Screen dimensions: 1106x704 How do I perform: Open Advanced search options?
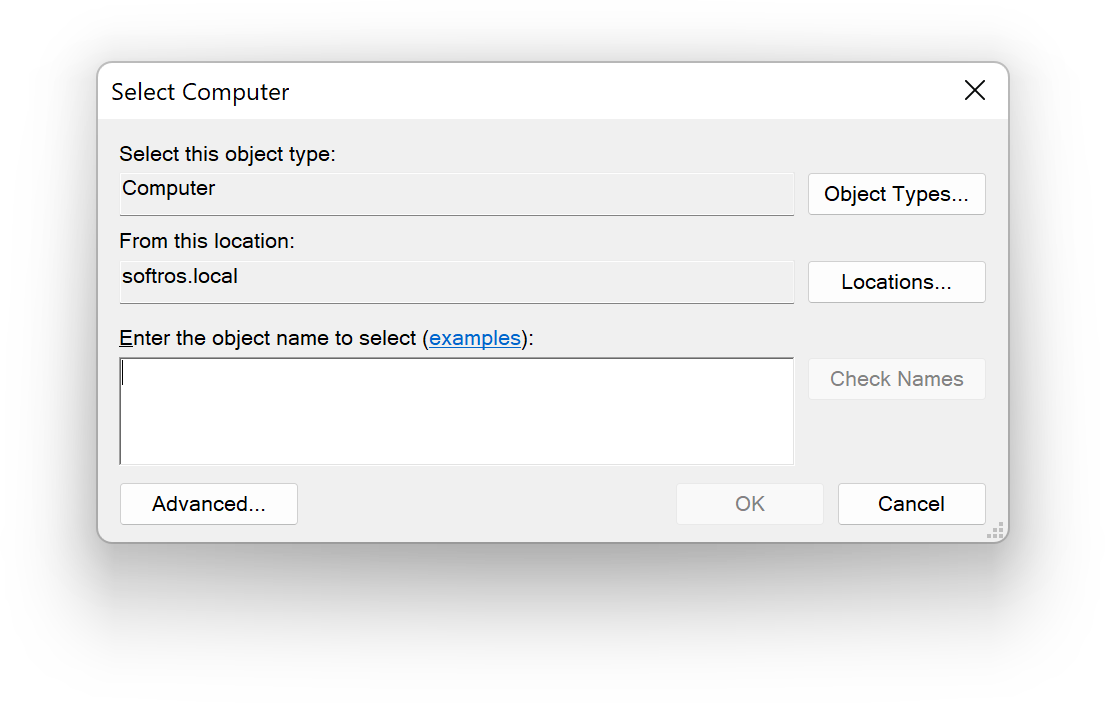click(x=208, y=503)
